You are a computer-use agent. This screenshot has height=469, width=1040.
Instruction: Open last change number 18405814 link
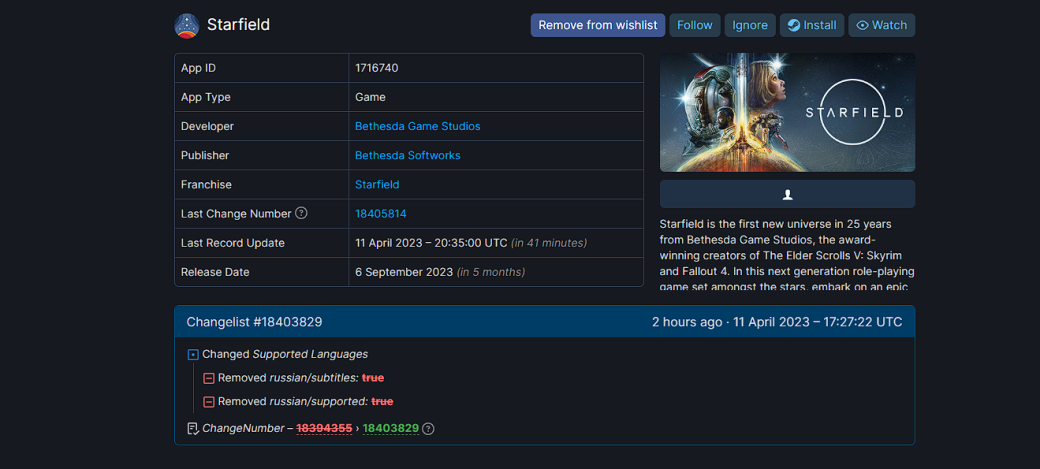(x=381, y=214)
